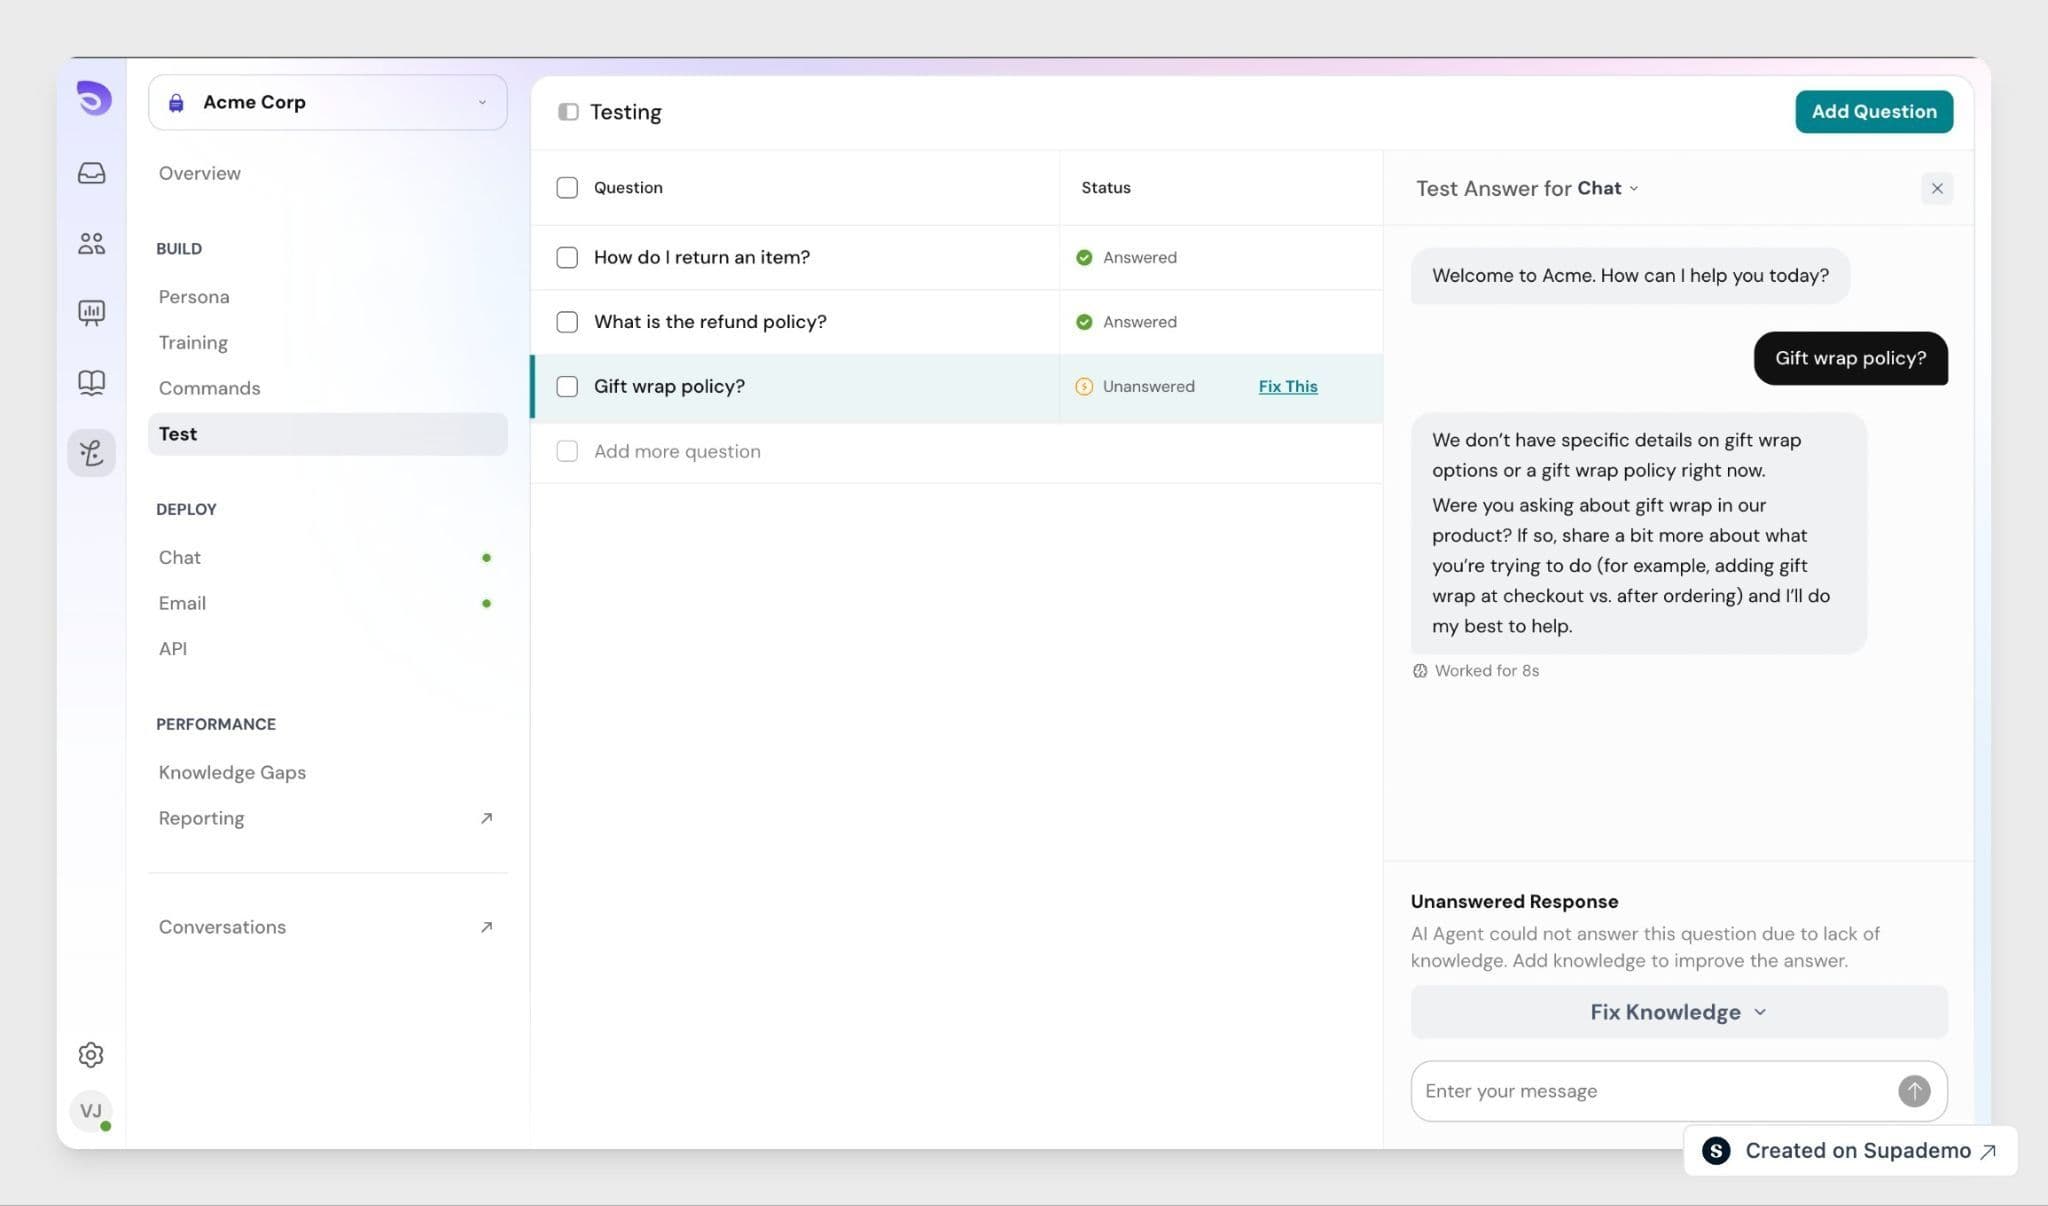Open Reporting external arrow icon

pyautogui.click(x=486, y=819)
